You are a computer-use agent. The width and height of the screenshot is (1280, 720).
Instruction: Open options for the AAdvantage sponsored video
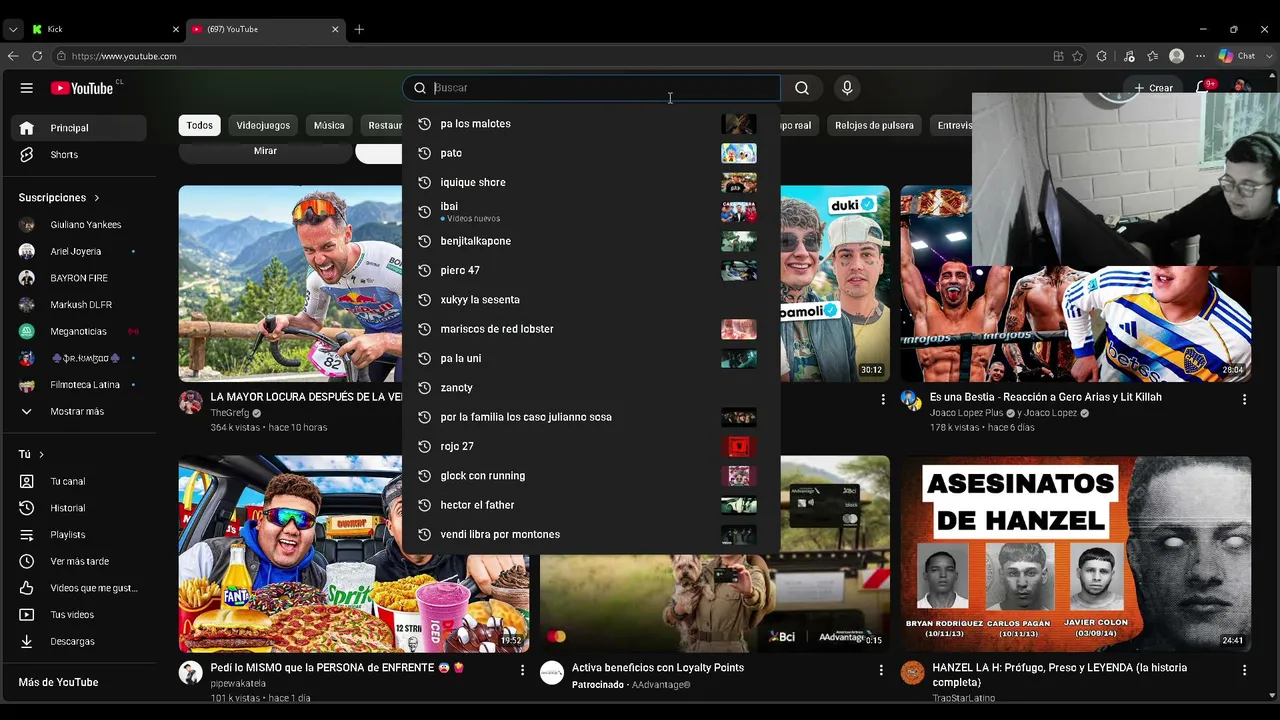tap(881, 670)
